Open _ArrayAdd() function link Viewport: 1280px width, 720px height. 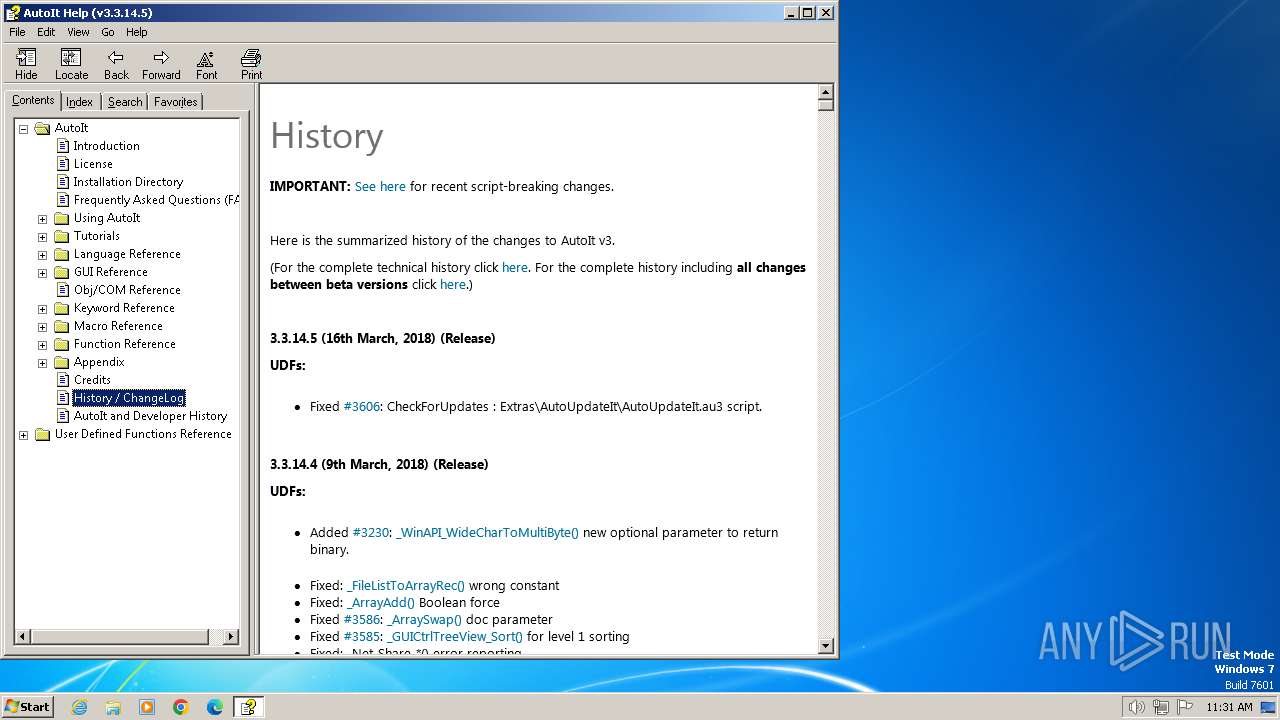(381, 602)
